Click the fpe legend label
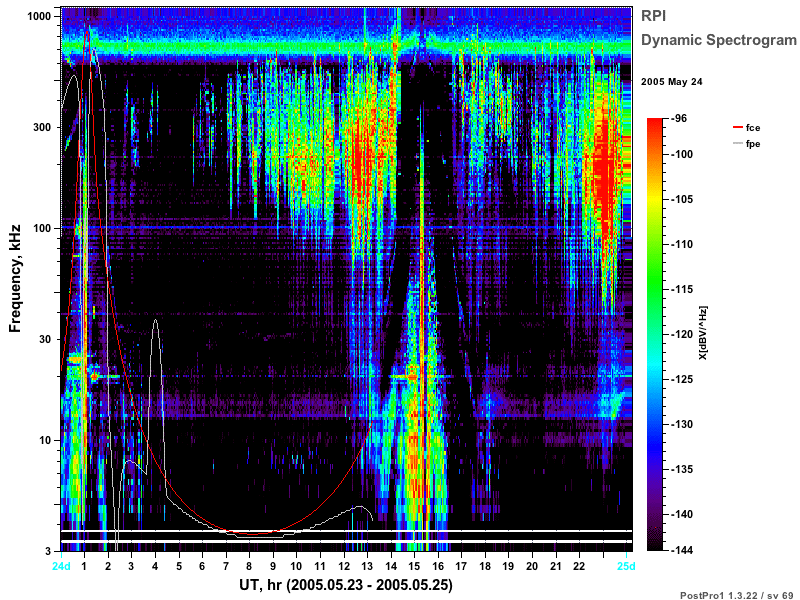800x600 pixels. pyautogui.click(x=753, y=144)
